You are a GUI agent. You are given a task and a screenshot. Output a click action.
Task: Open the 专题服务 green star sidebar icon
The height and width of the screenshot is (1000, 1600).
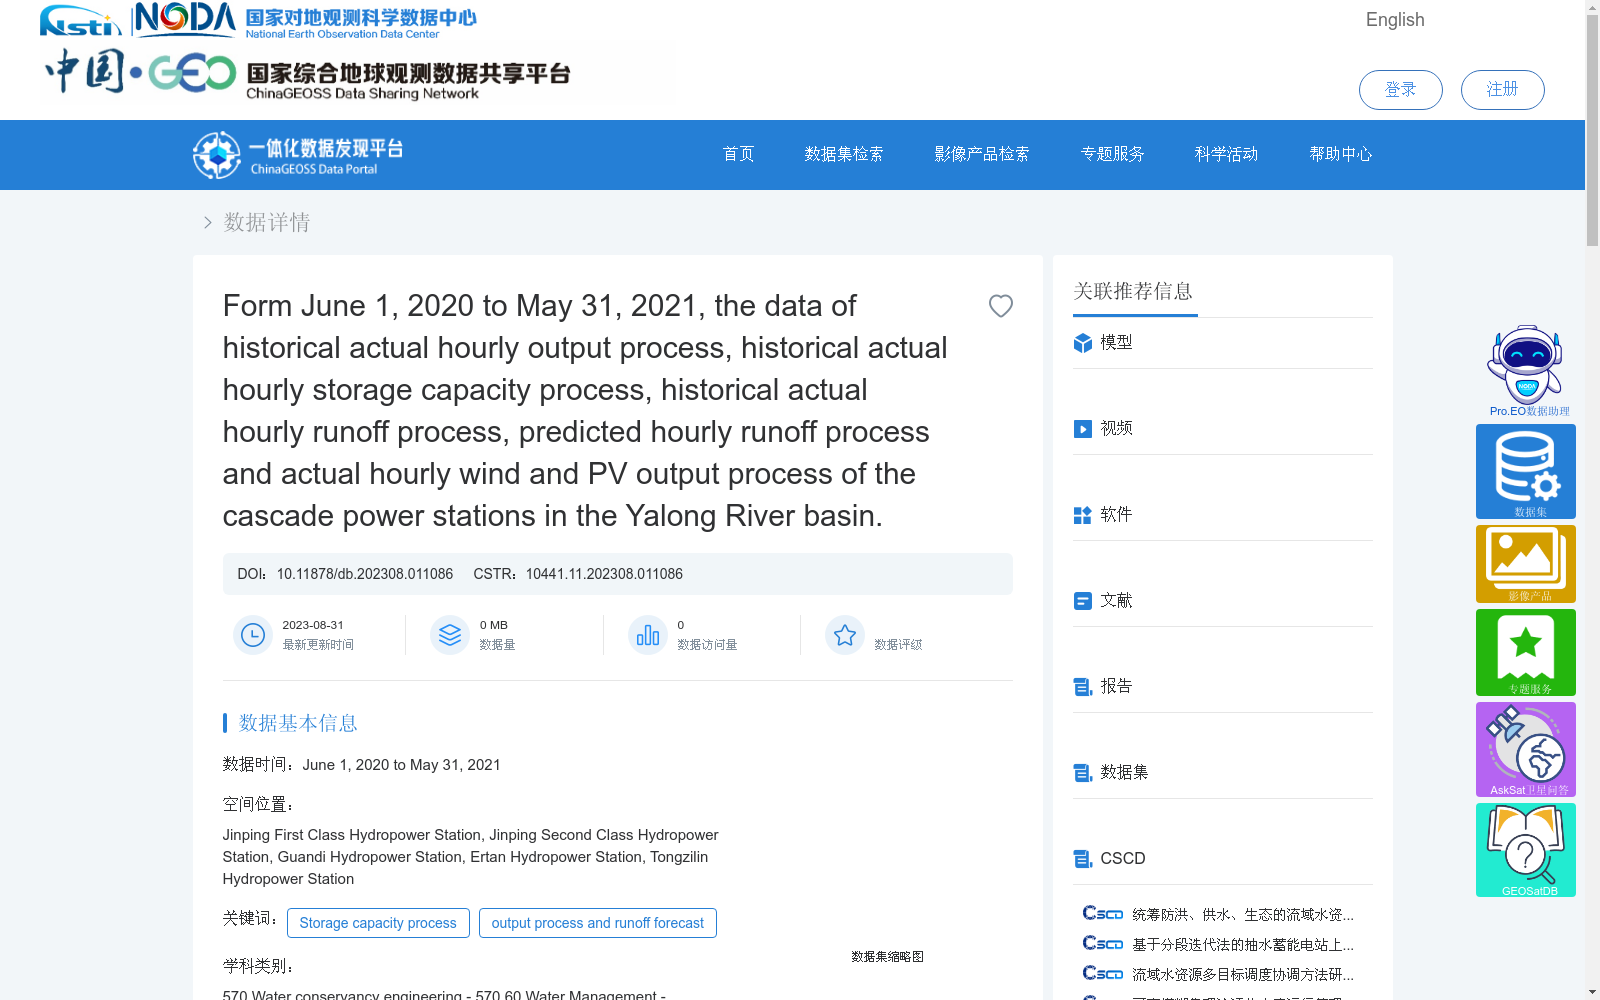click(1526, 652)
